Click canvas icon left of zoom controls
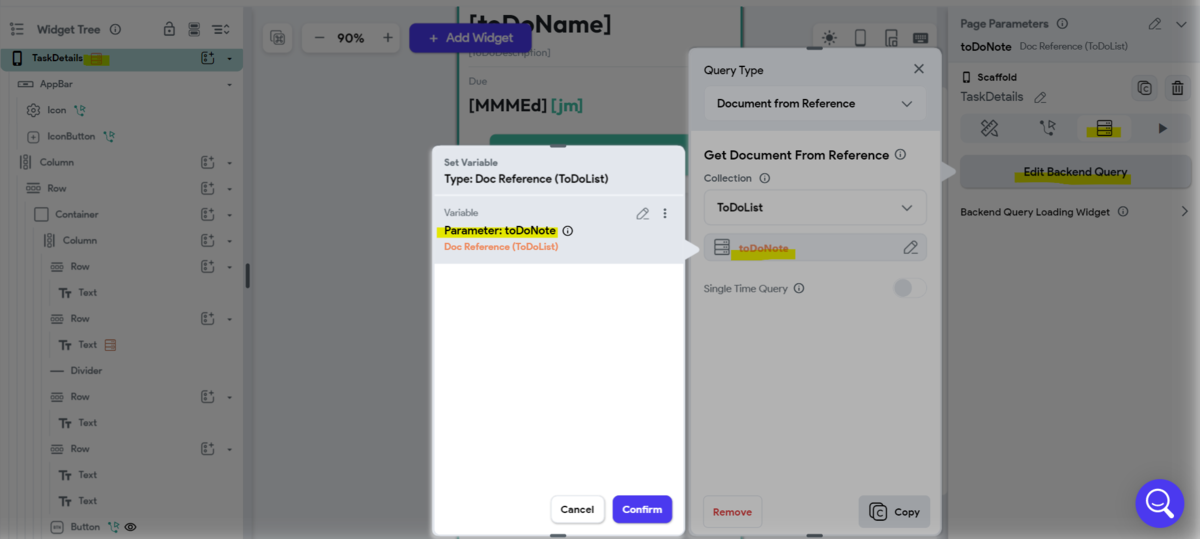 (x=277, y=38)
